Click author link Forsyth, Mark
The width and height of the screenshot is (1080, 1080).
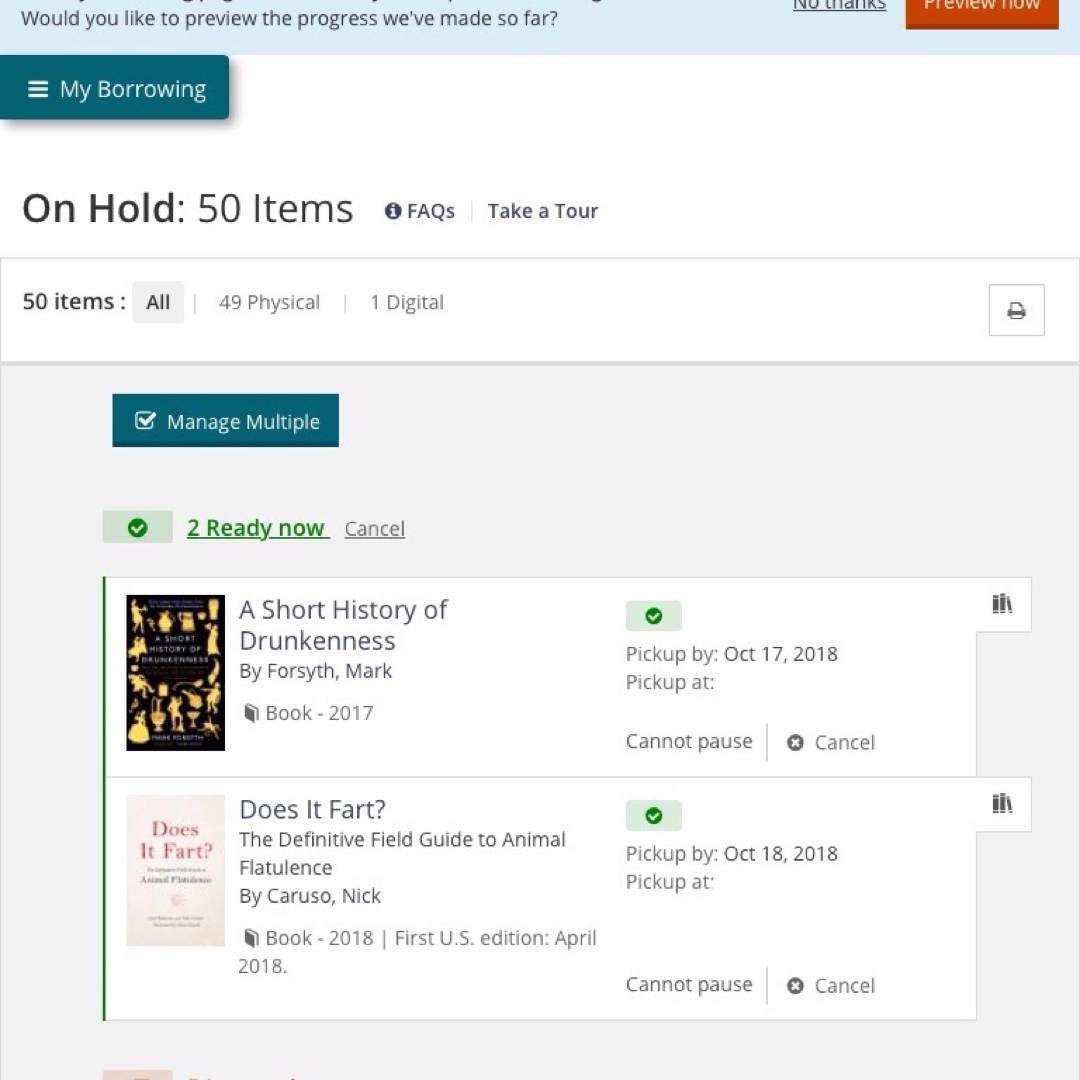point(329,671)
